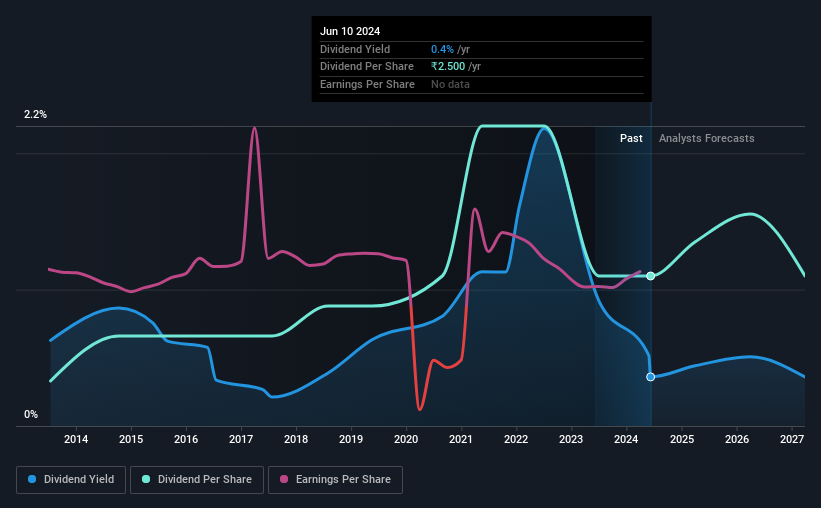This screenshot has width=821, height=508.
Task: Click the tooltip 'Dividend Per Share' row label
Action: click(x=367, y=67)
